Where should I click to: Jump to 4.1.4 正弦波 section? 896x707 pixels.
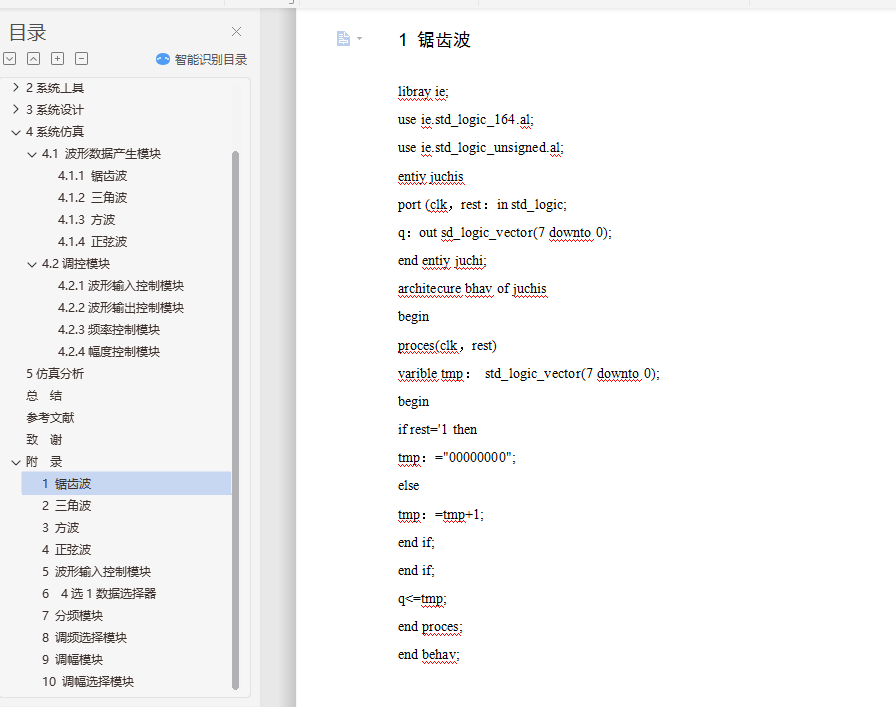[x=92, y=242]
